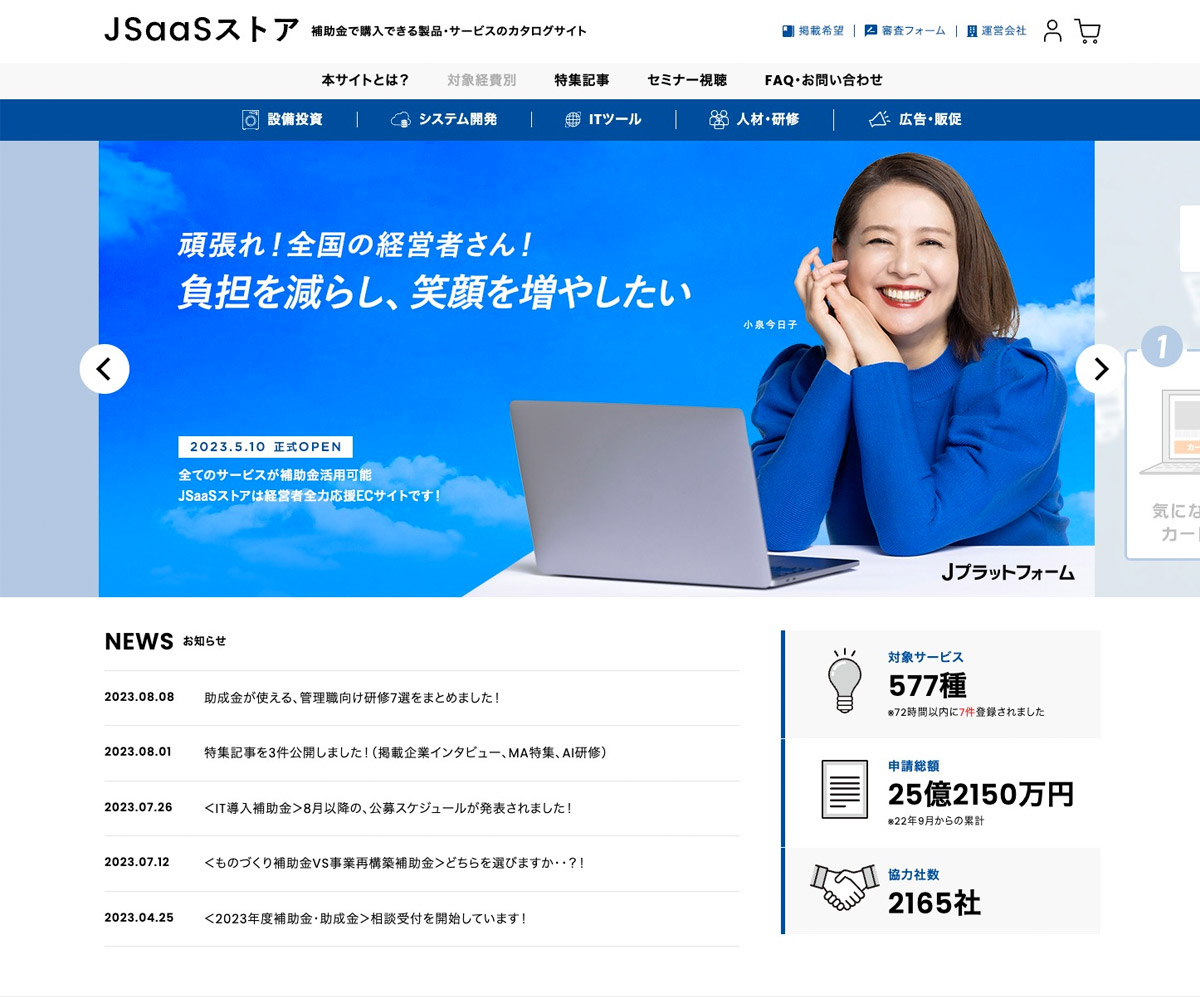Open the 特集記事を3件公開しました news item
This screenshot has width=1200, height=997.
406,753
